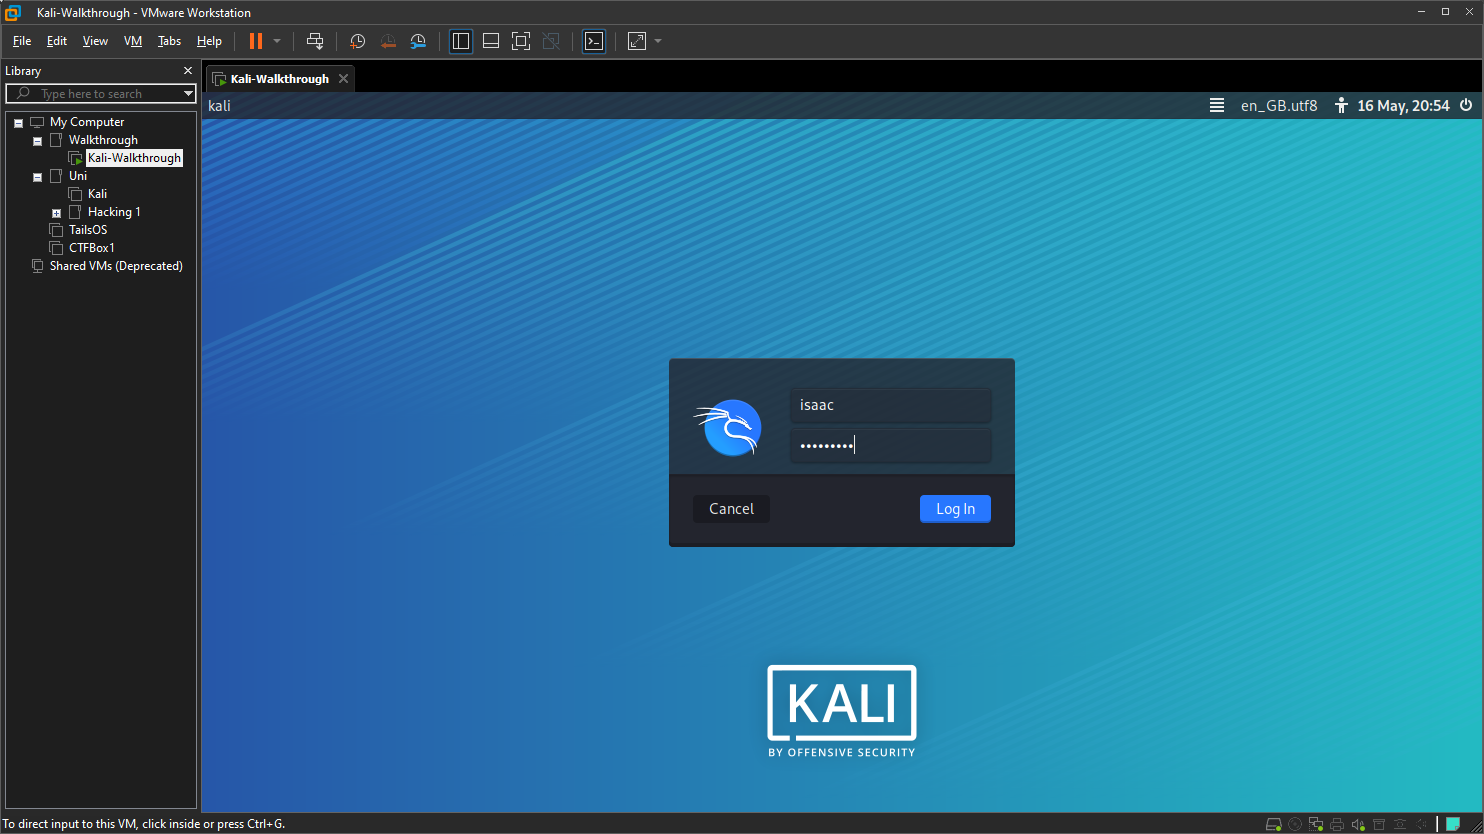
Task: Select the Walkthrough folder in library
Action: pyautogui.click(x=103, y=140)
